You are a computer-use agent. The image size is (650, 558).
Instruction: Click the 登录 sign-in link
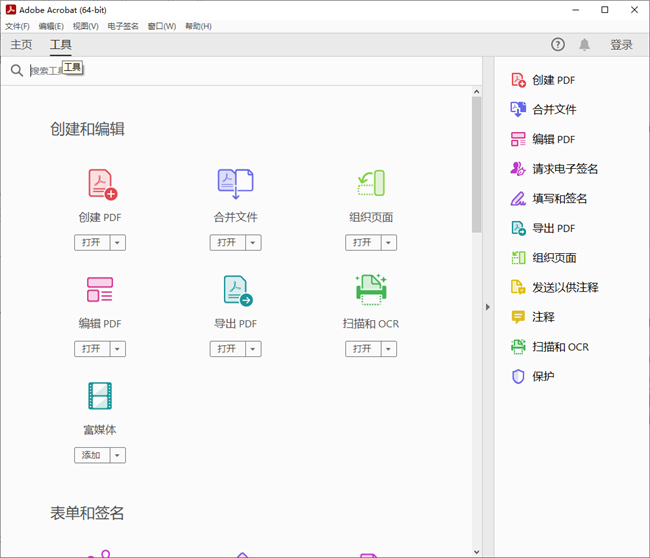[621, 45]
